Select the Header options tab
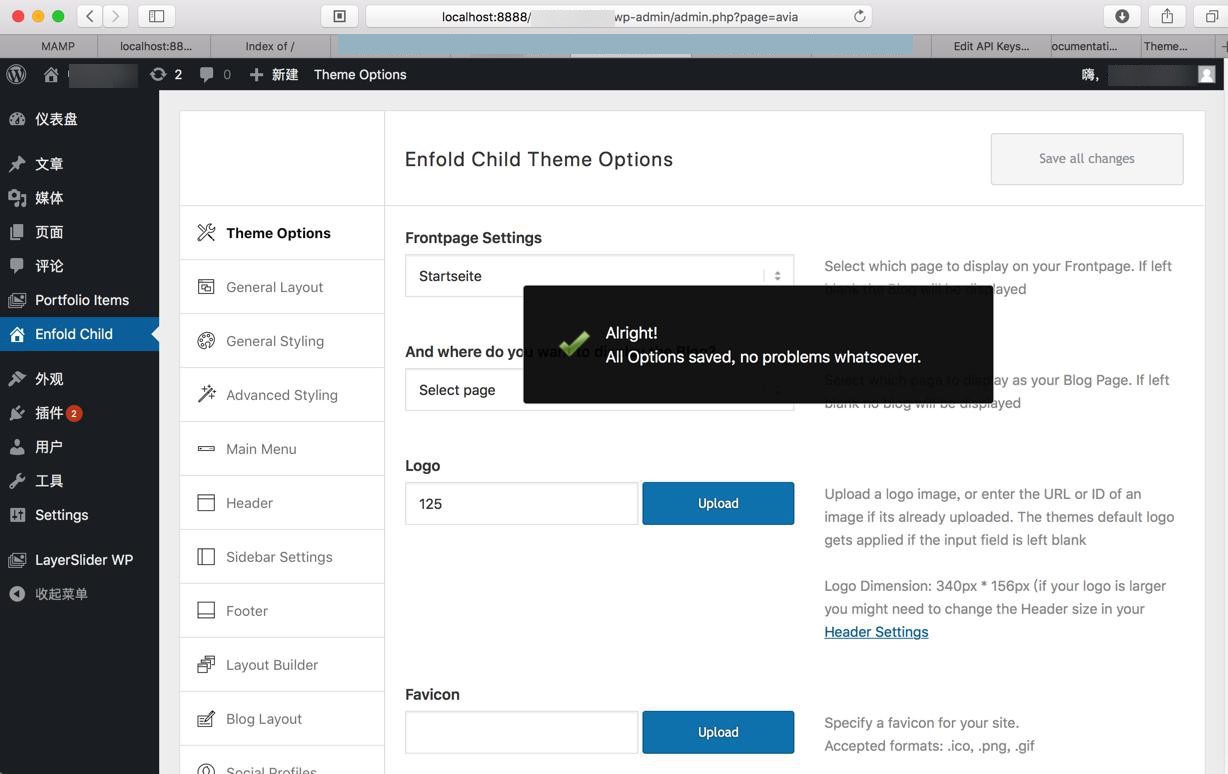1228x774 pixels. (x=249, y=503)
